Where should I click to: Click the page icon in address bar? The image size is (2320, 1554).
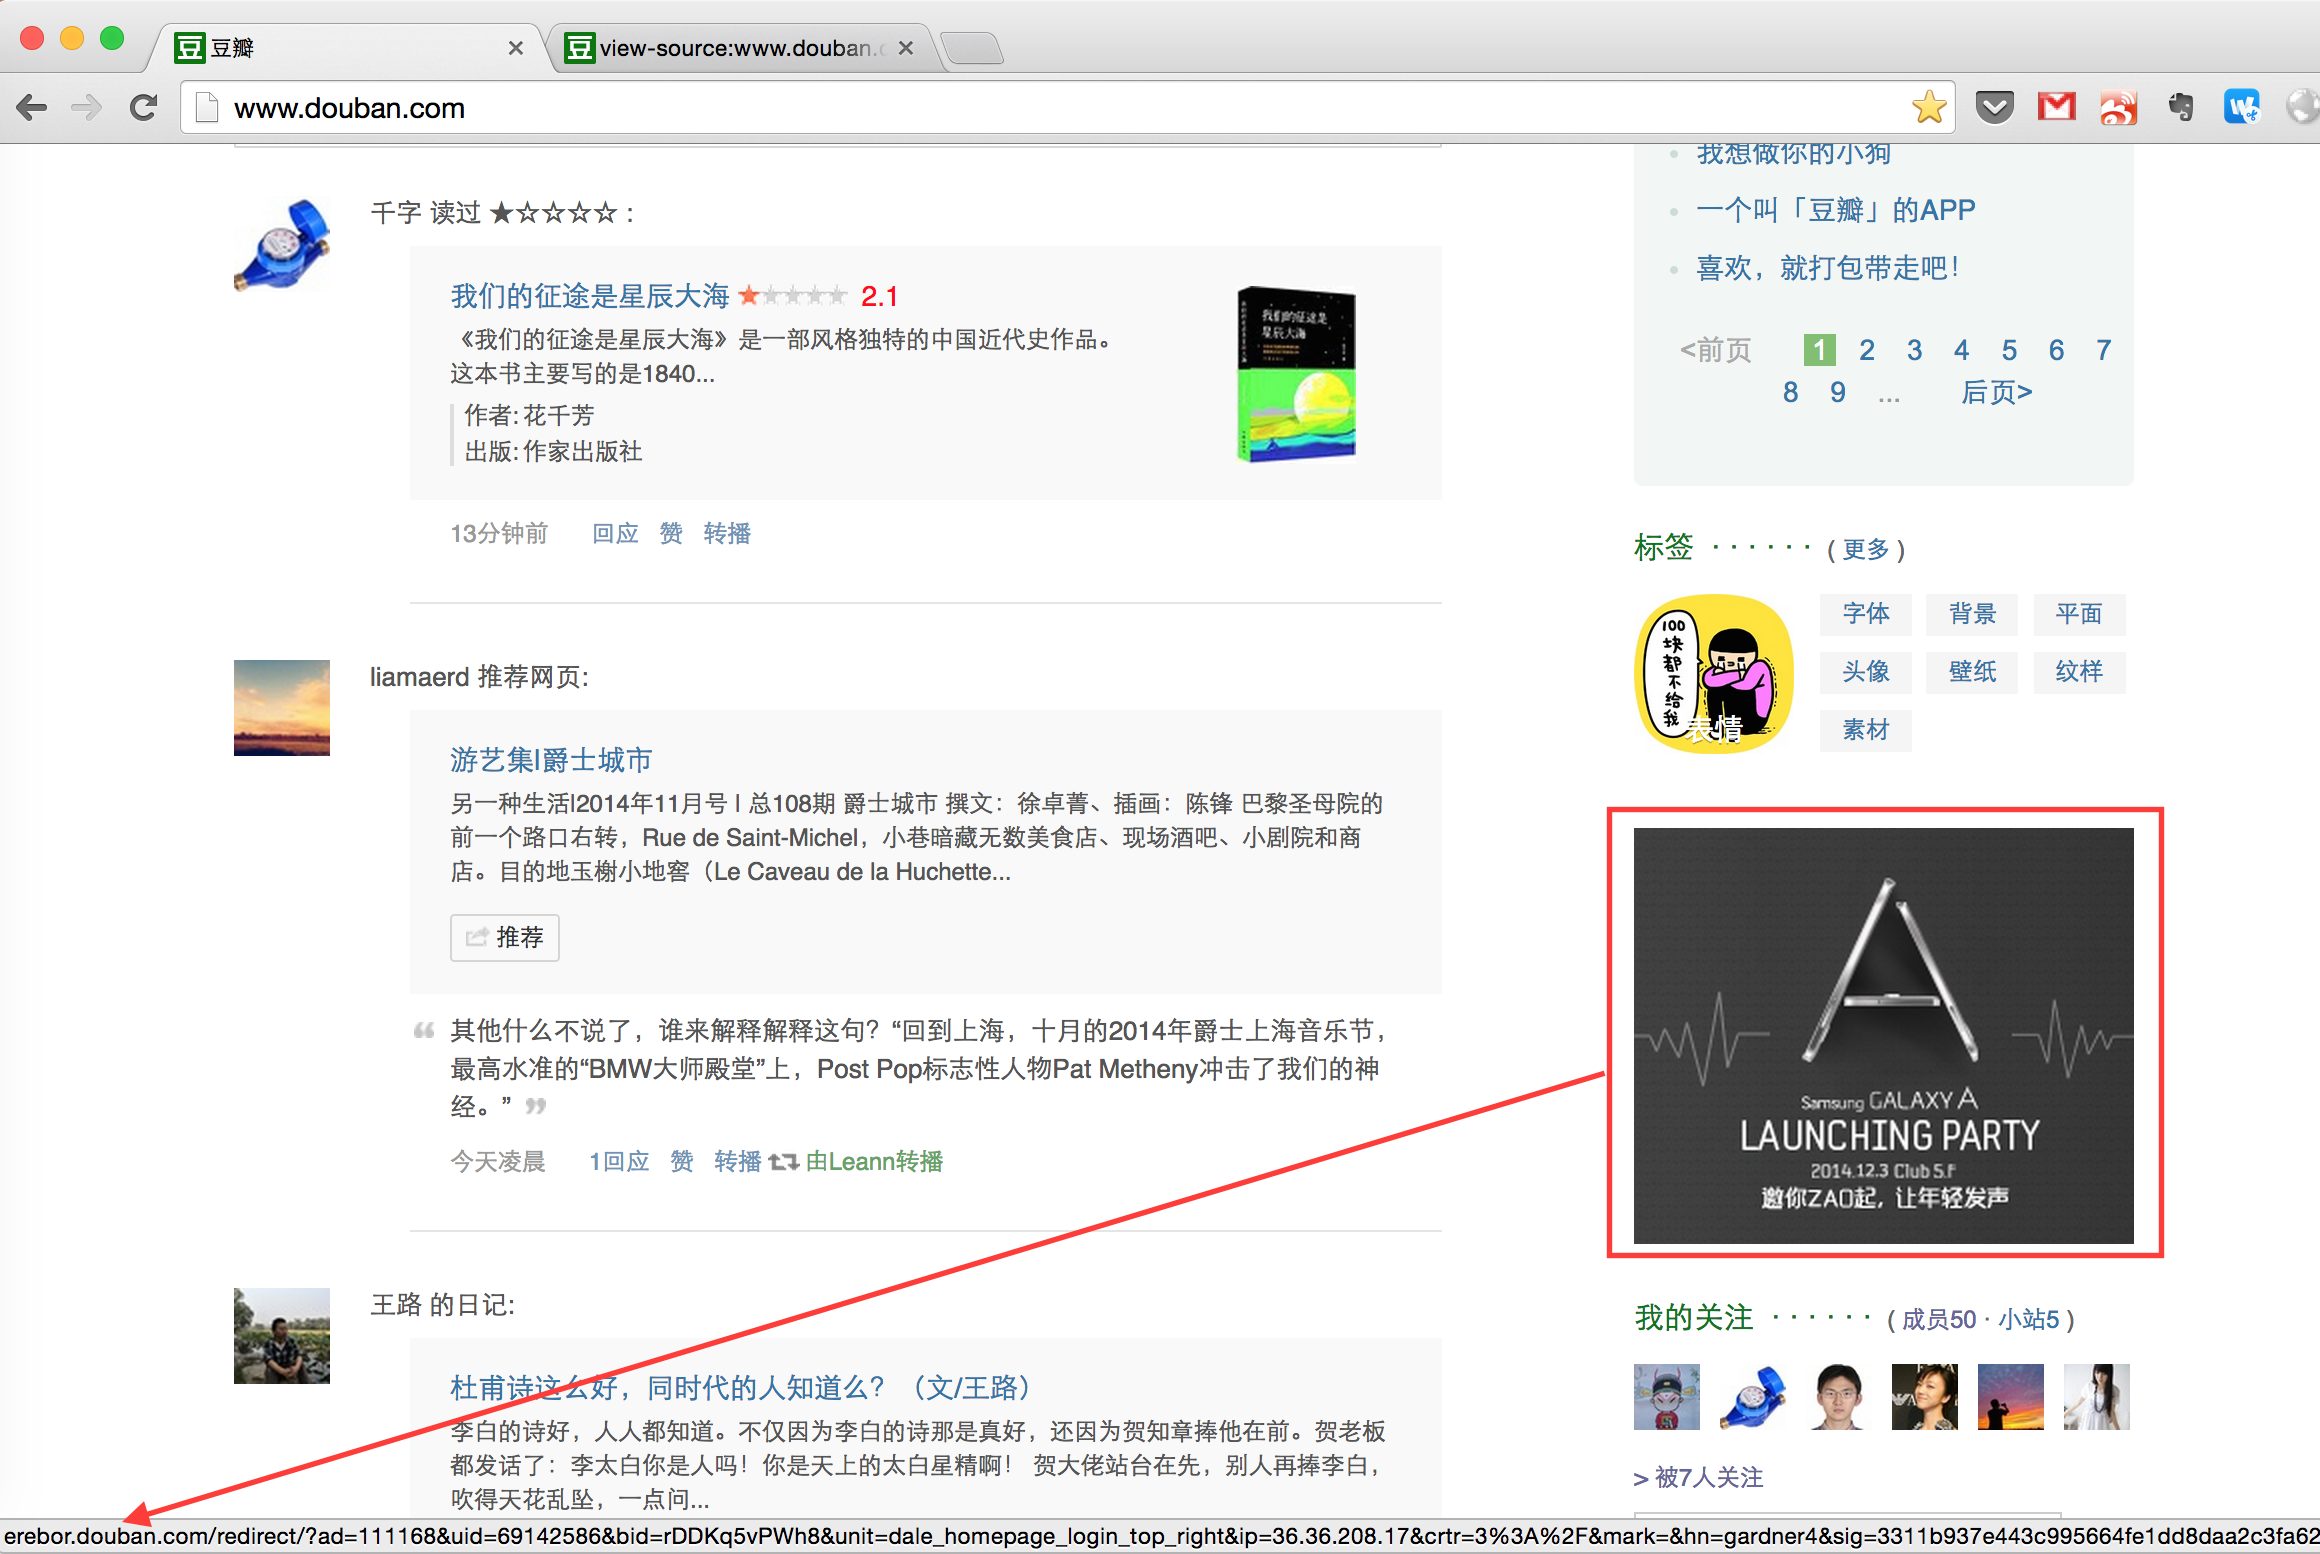[207, 107]
